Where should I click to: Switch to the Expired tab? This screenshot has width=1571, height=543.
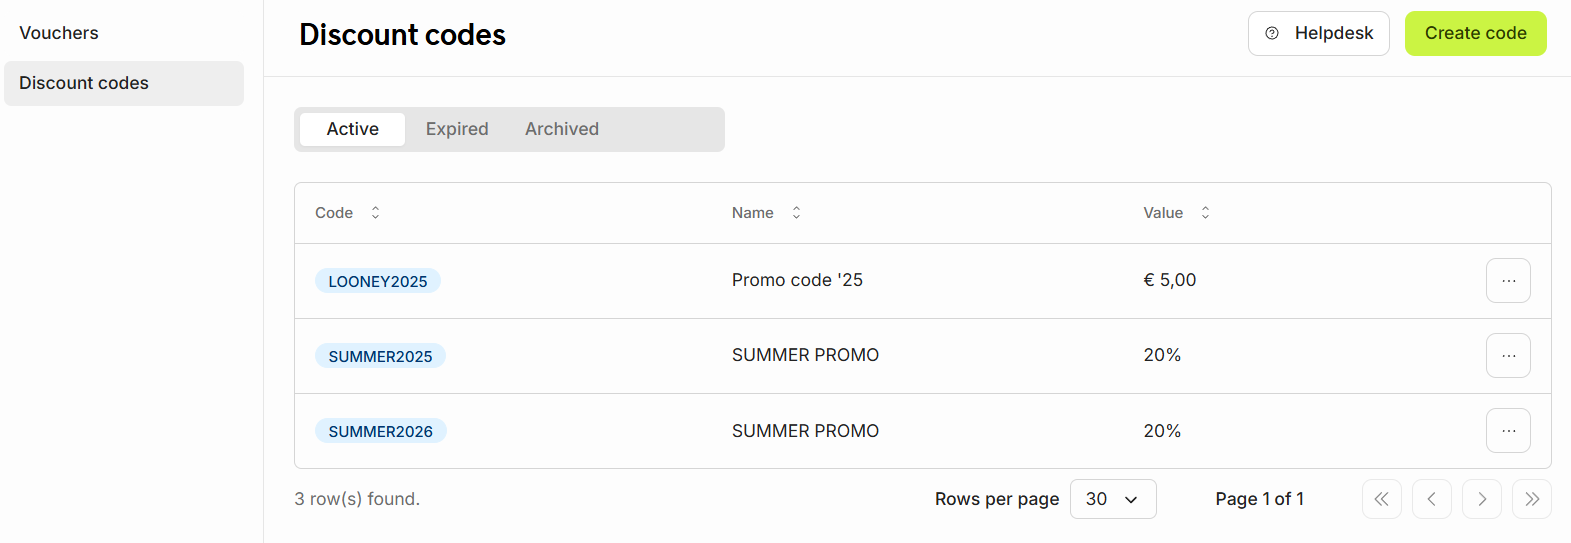tap(457, 129)
